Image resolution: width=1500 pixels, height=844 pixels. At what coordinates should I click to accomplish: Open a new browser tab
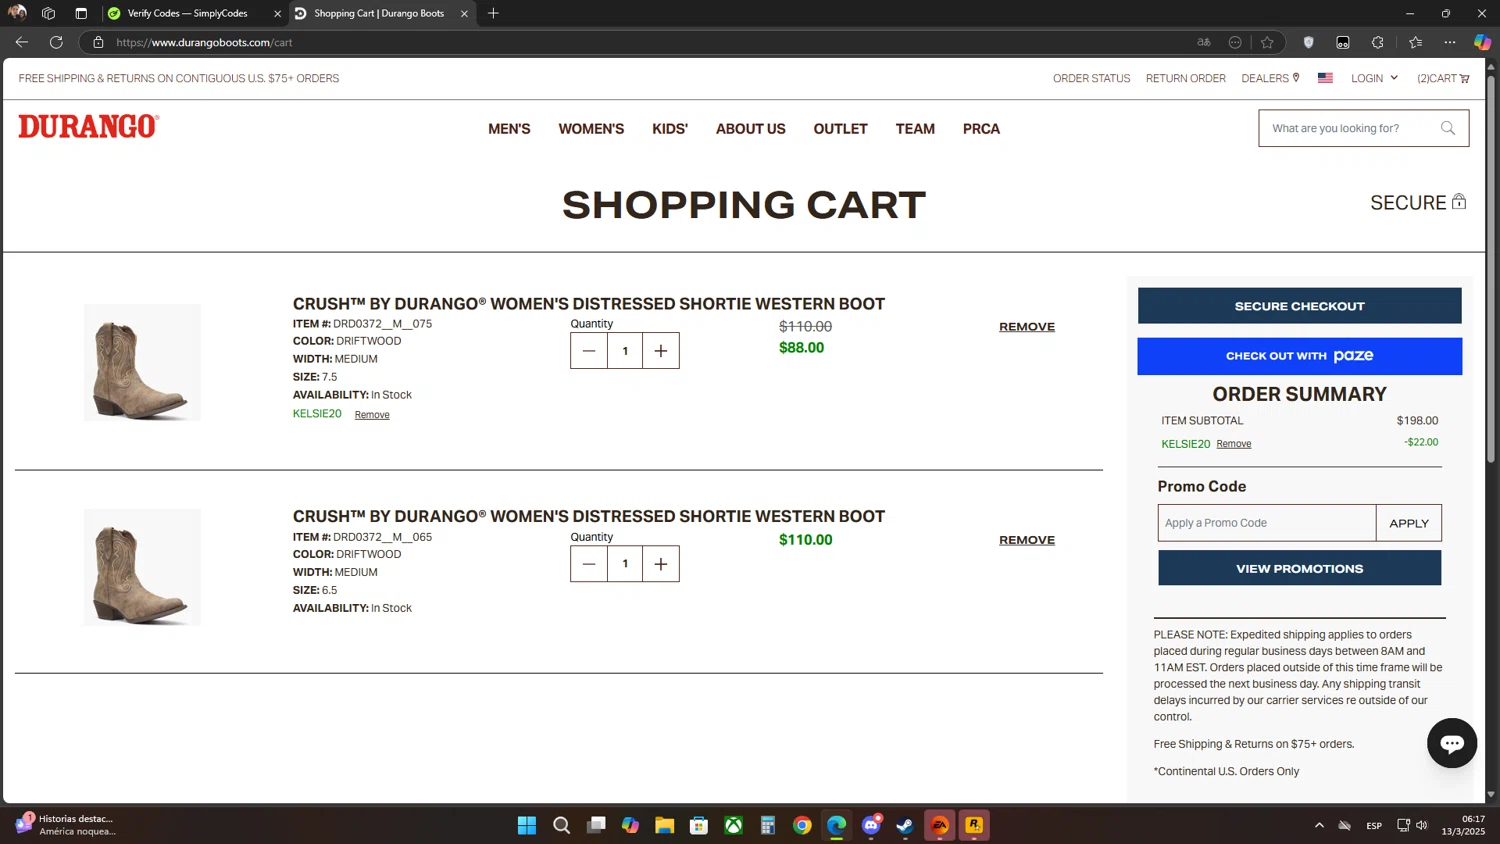(493, 13)
